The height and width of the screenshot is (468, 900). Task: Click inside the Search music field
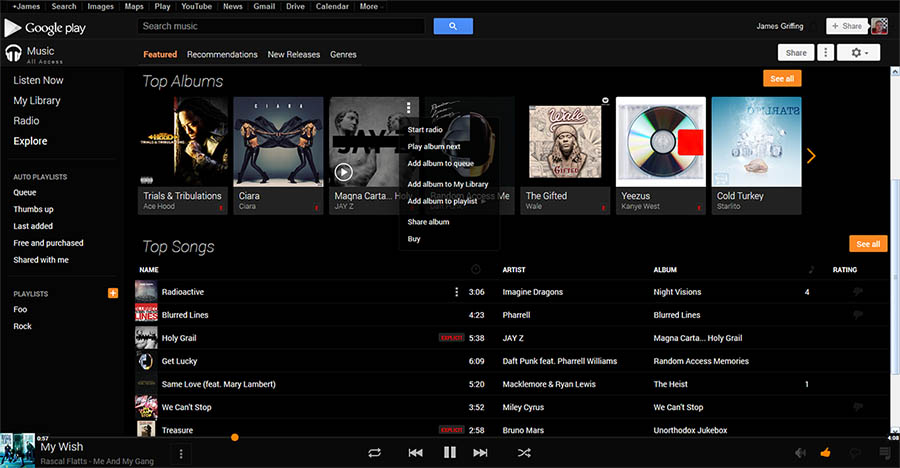(x=281, y=26)
